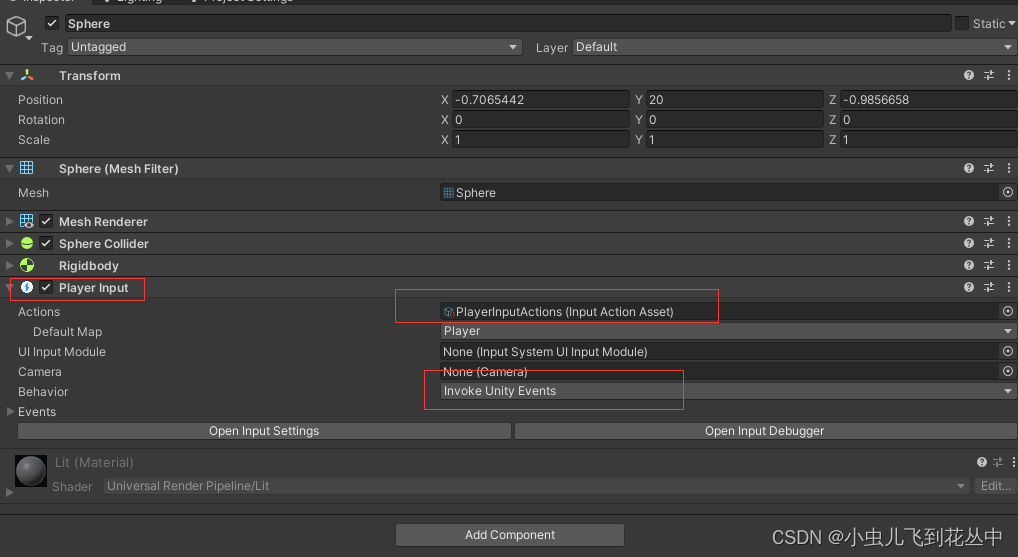Open Mesh Filter preset selector icon
This screenshot has width=1018, height=557.
tap(989, 168)
